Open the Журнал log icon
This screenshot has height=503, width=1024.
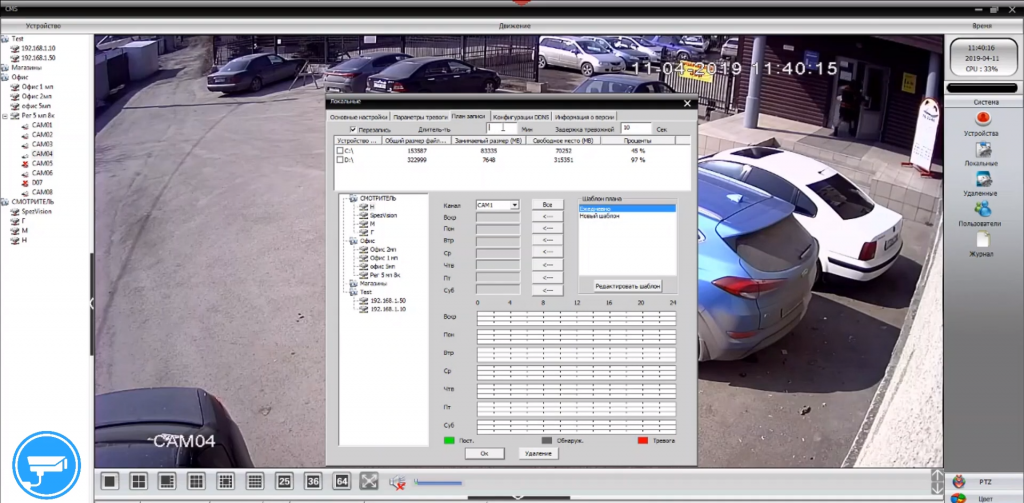click(x=982, y=240)
